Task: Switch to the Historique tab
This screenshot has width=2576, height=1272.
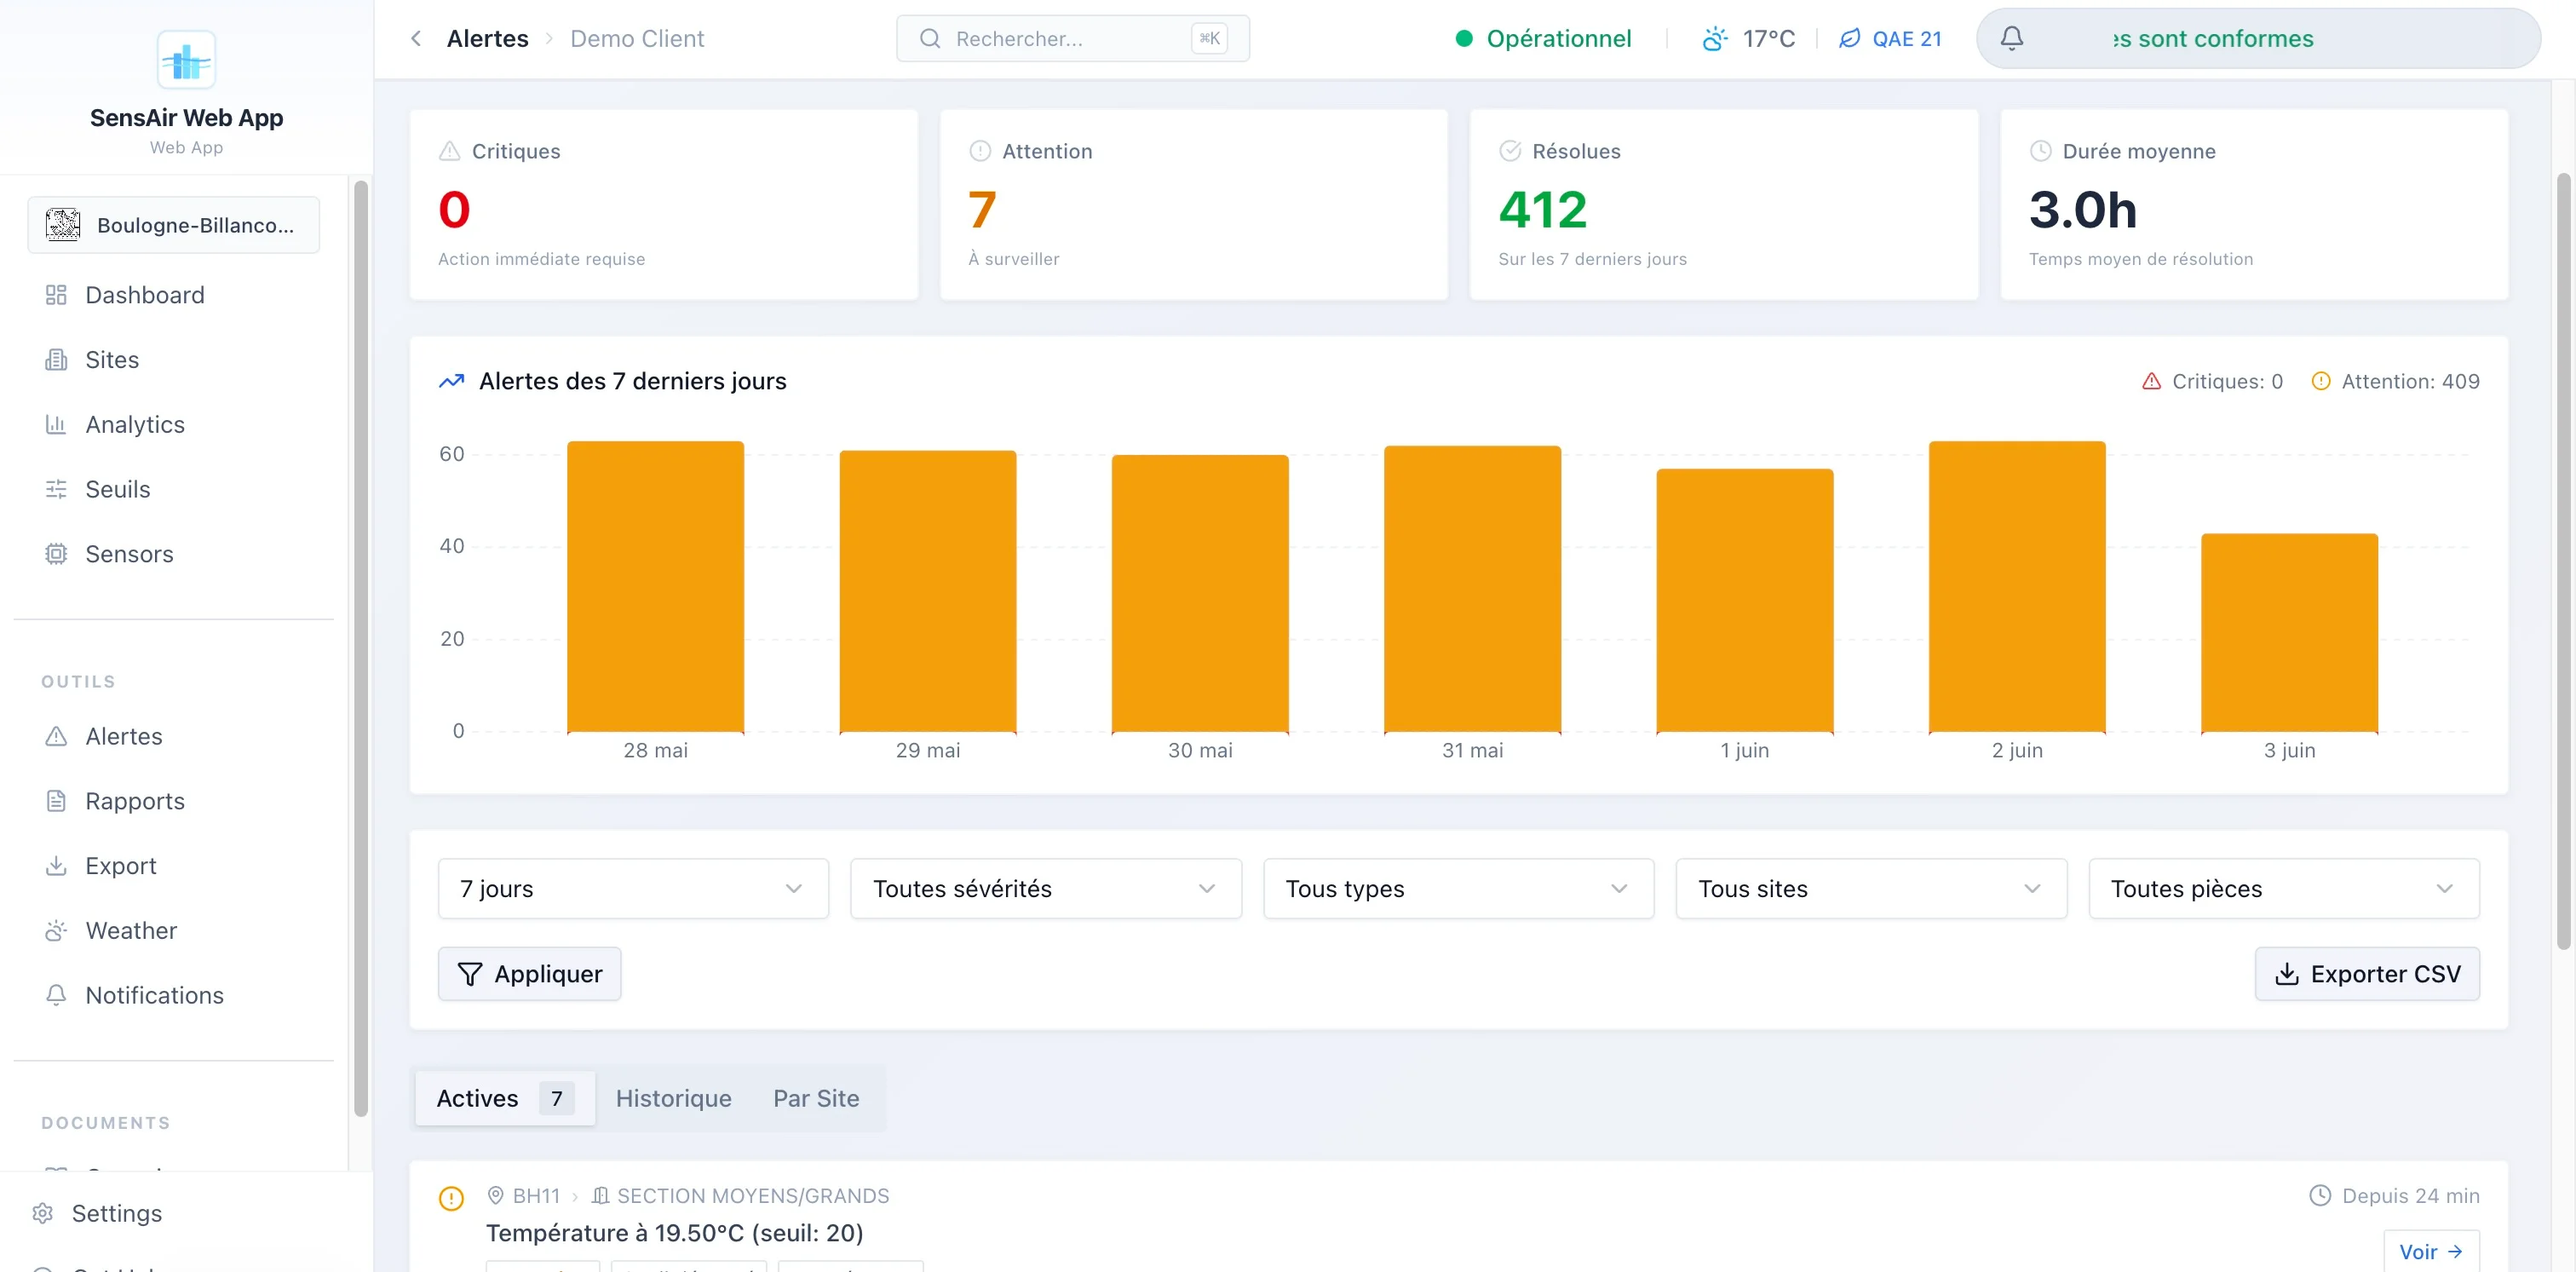Action: [673, 1098]
